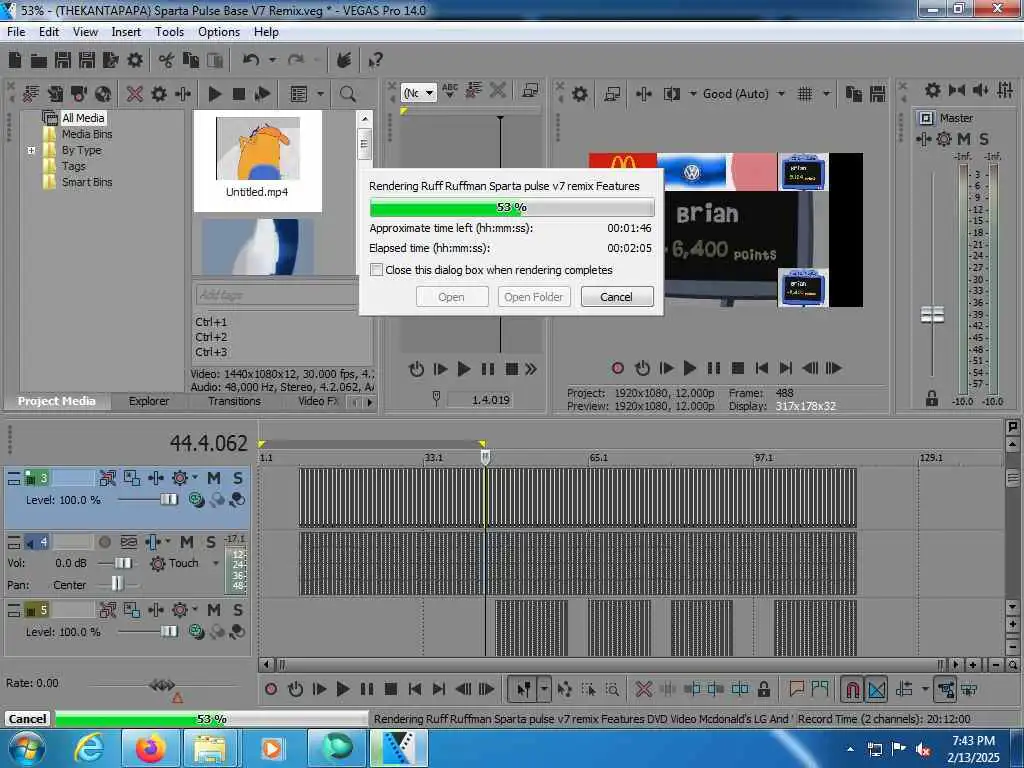Mute audio Track 4
Screen dimensions: 1024x768
click(x=187, y=542)
